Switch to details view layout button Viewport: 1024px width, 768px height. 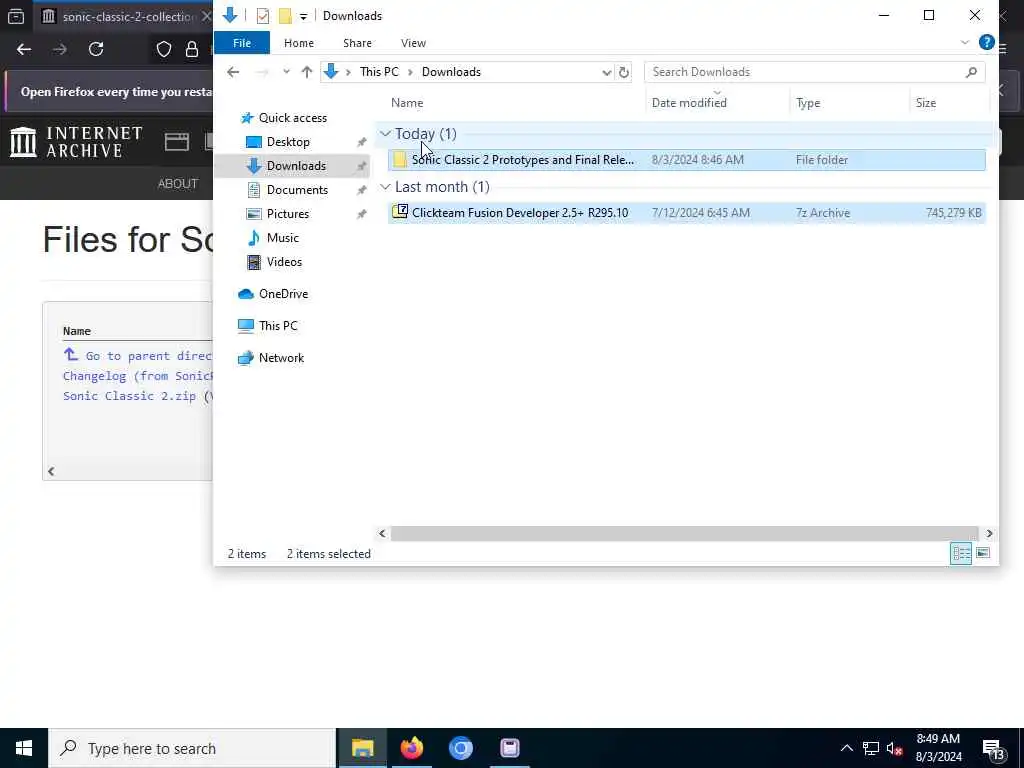click(x=961, y=554)
